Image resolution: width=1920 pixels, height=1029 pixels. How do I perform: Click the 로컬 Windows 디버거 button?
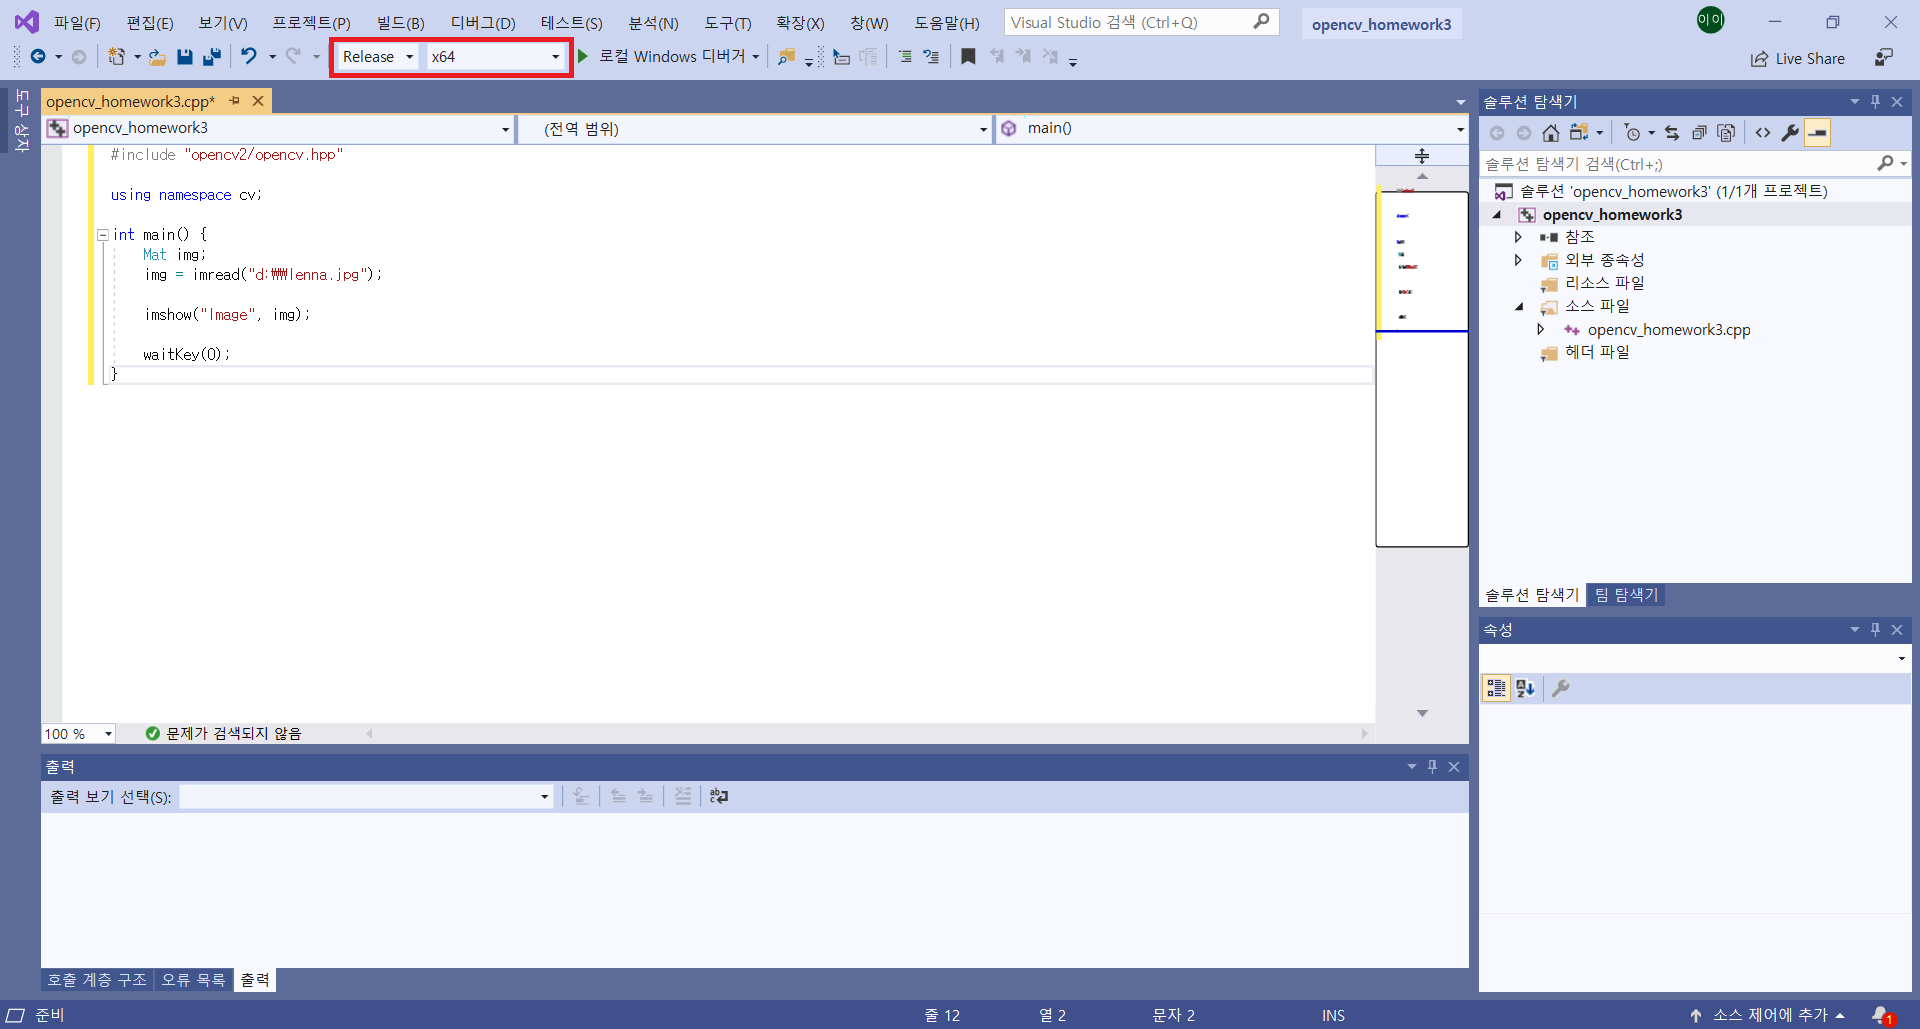(x=672, y=57)
